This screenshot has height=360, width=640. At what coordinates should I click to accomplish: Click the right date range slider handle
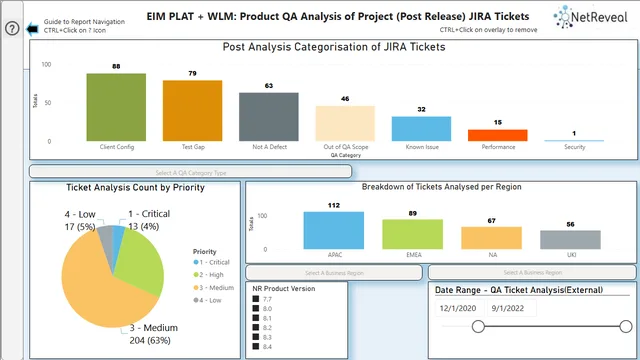(x=626, y=327)
